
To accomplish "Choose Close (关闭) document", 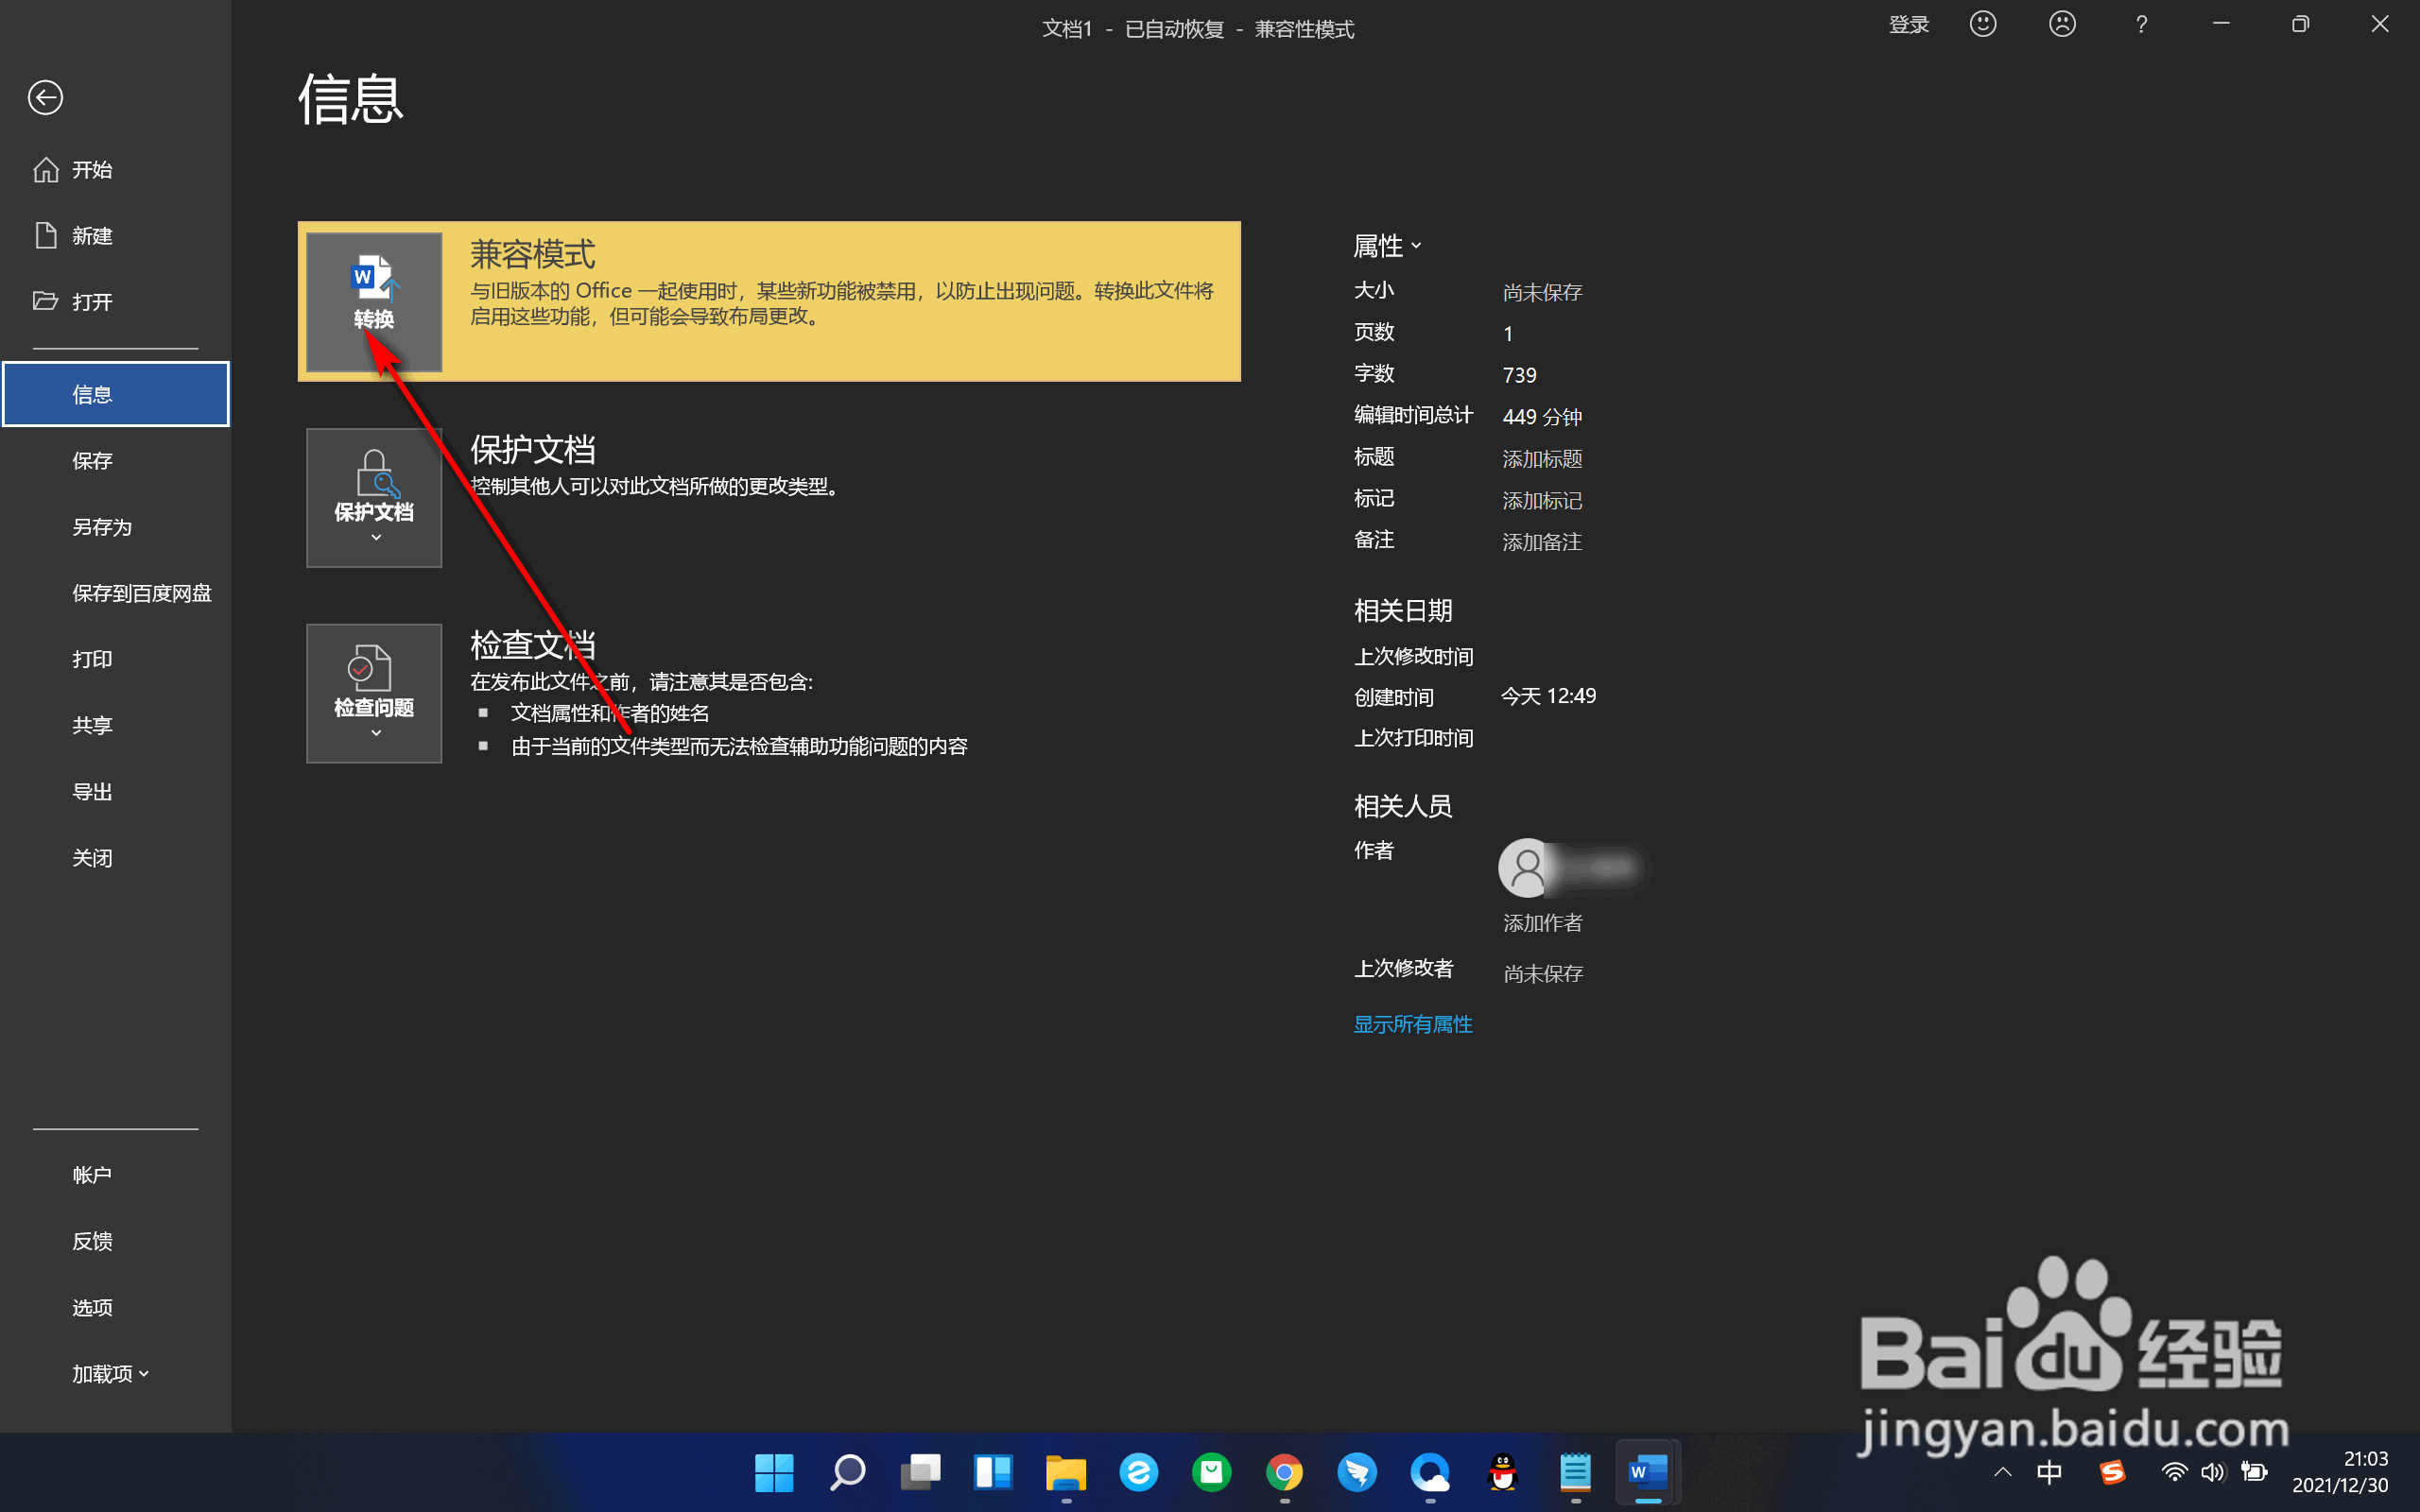I will click(x=116, y=858).
